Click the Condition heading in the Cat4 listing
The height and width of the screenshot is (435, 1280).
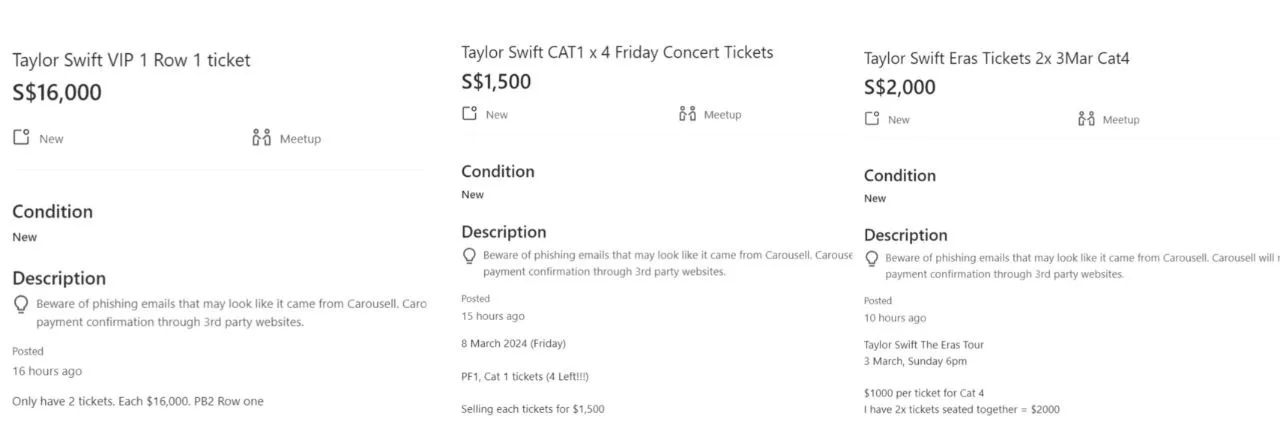[x=899, y=175]
